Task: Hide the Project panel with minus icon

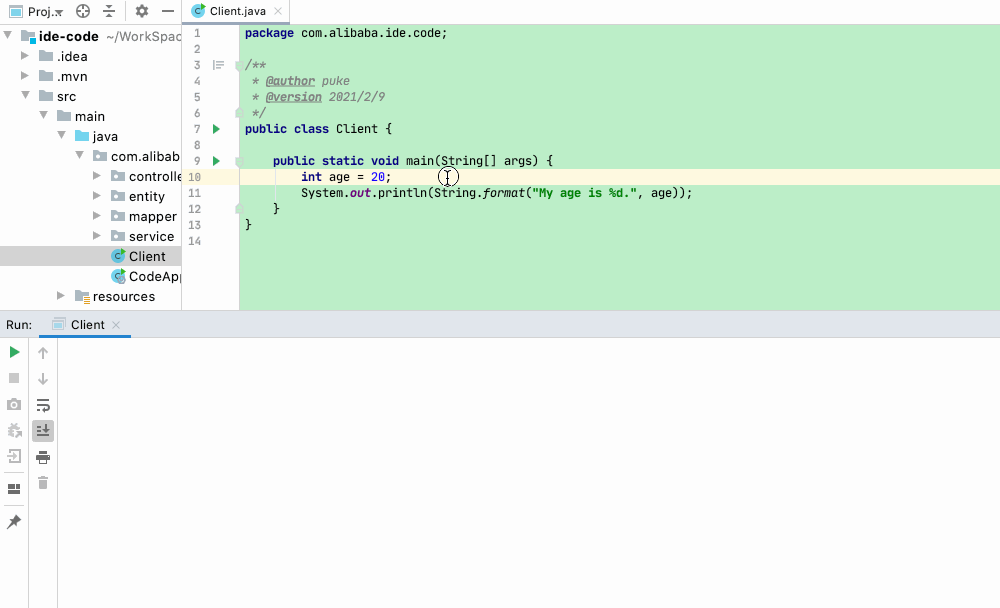Action: [168, 11]
